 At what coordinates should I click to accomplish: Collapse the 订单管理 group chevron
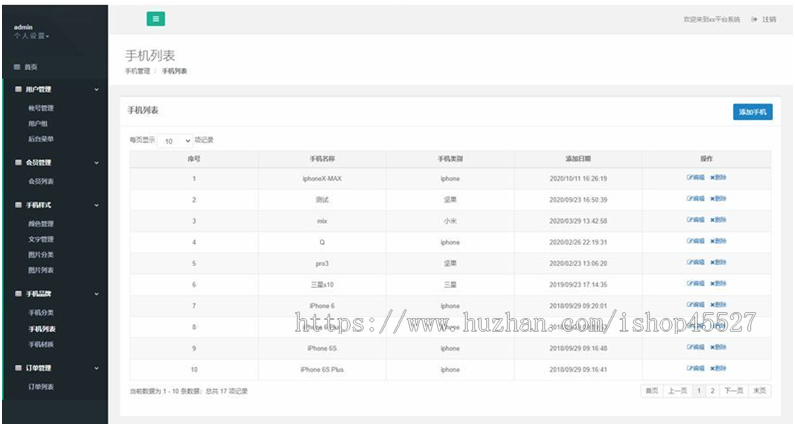point(96,368)
